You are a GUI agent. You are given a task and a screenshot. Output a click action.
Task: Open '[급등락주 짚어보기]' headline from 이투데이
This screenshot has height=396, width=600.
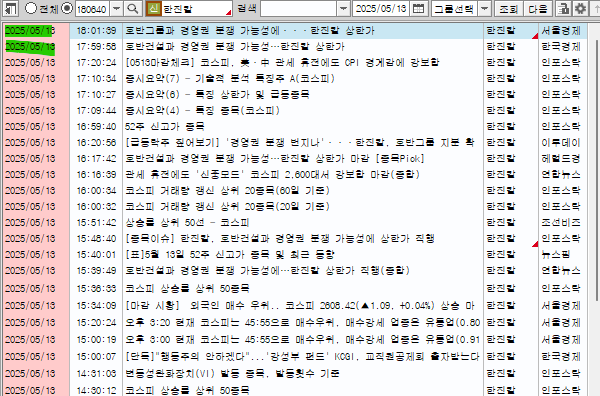[x=300, y=143]
